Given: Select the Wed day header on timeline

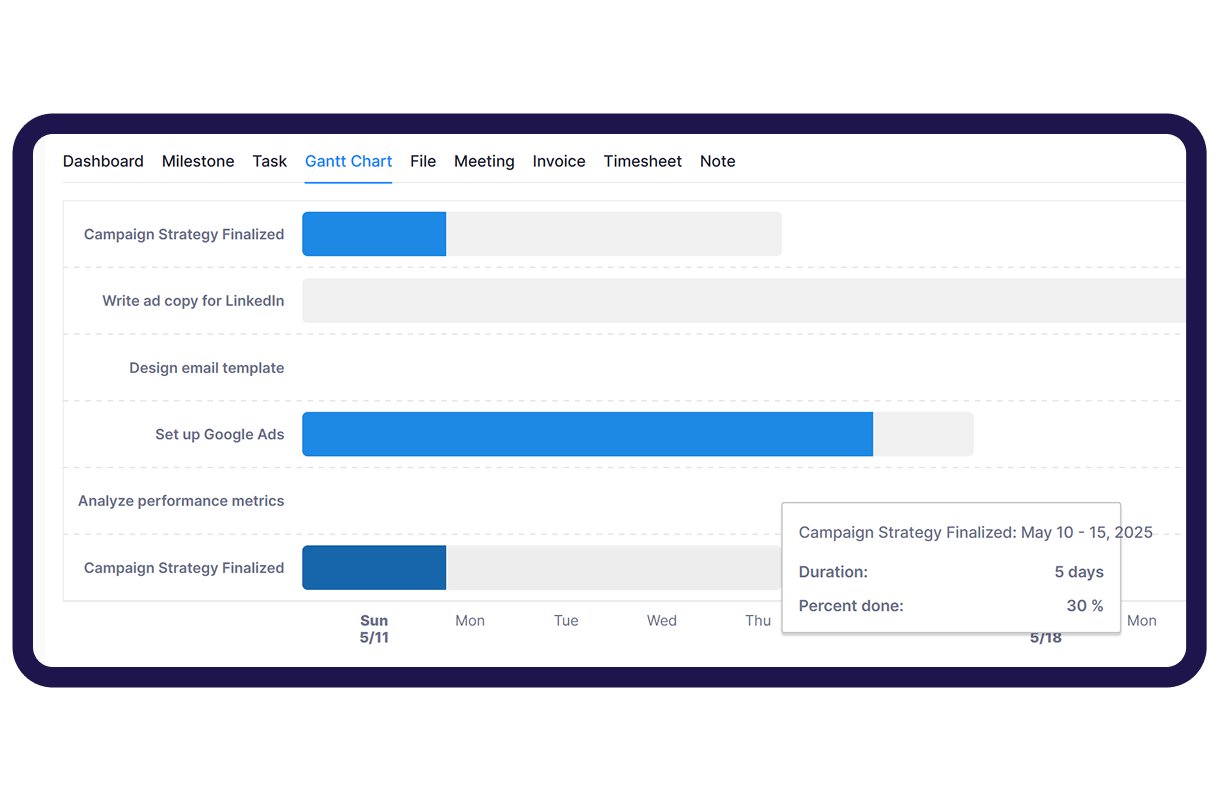Looking at the screenshot, I should coord(661,621).
